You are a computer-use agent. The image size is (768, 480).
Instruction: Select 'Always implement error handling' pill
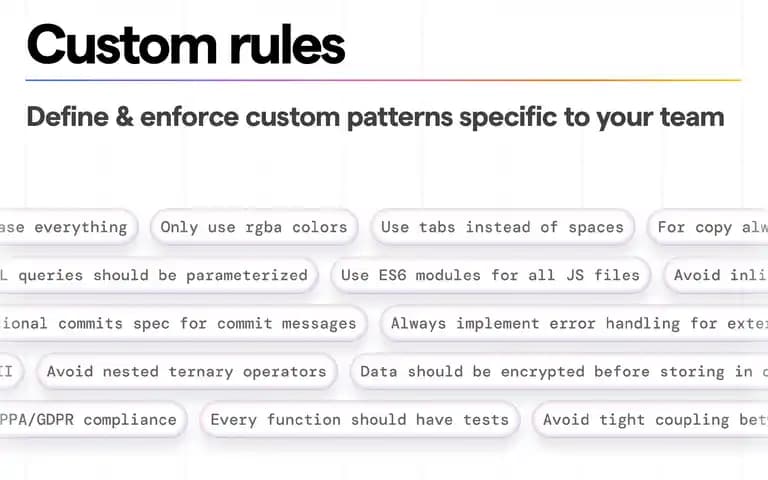[x=575, y=323]
